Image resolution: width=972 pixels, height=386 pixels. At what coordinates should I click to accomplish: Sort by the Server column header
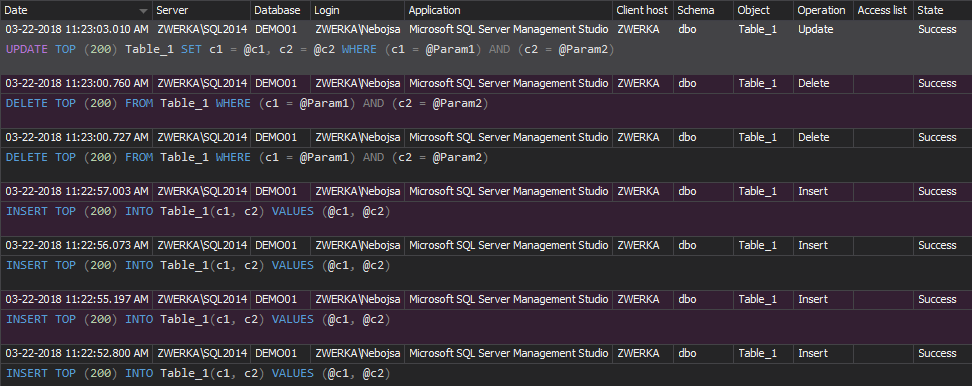point(201,10)
